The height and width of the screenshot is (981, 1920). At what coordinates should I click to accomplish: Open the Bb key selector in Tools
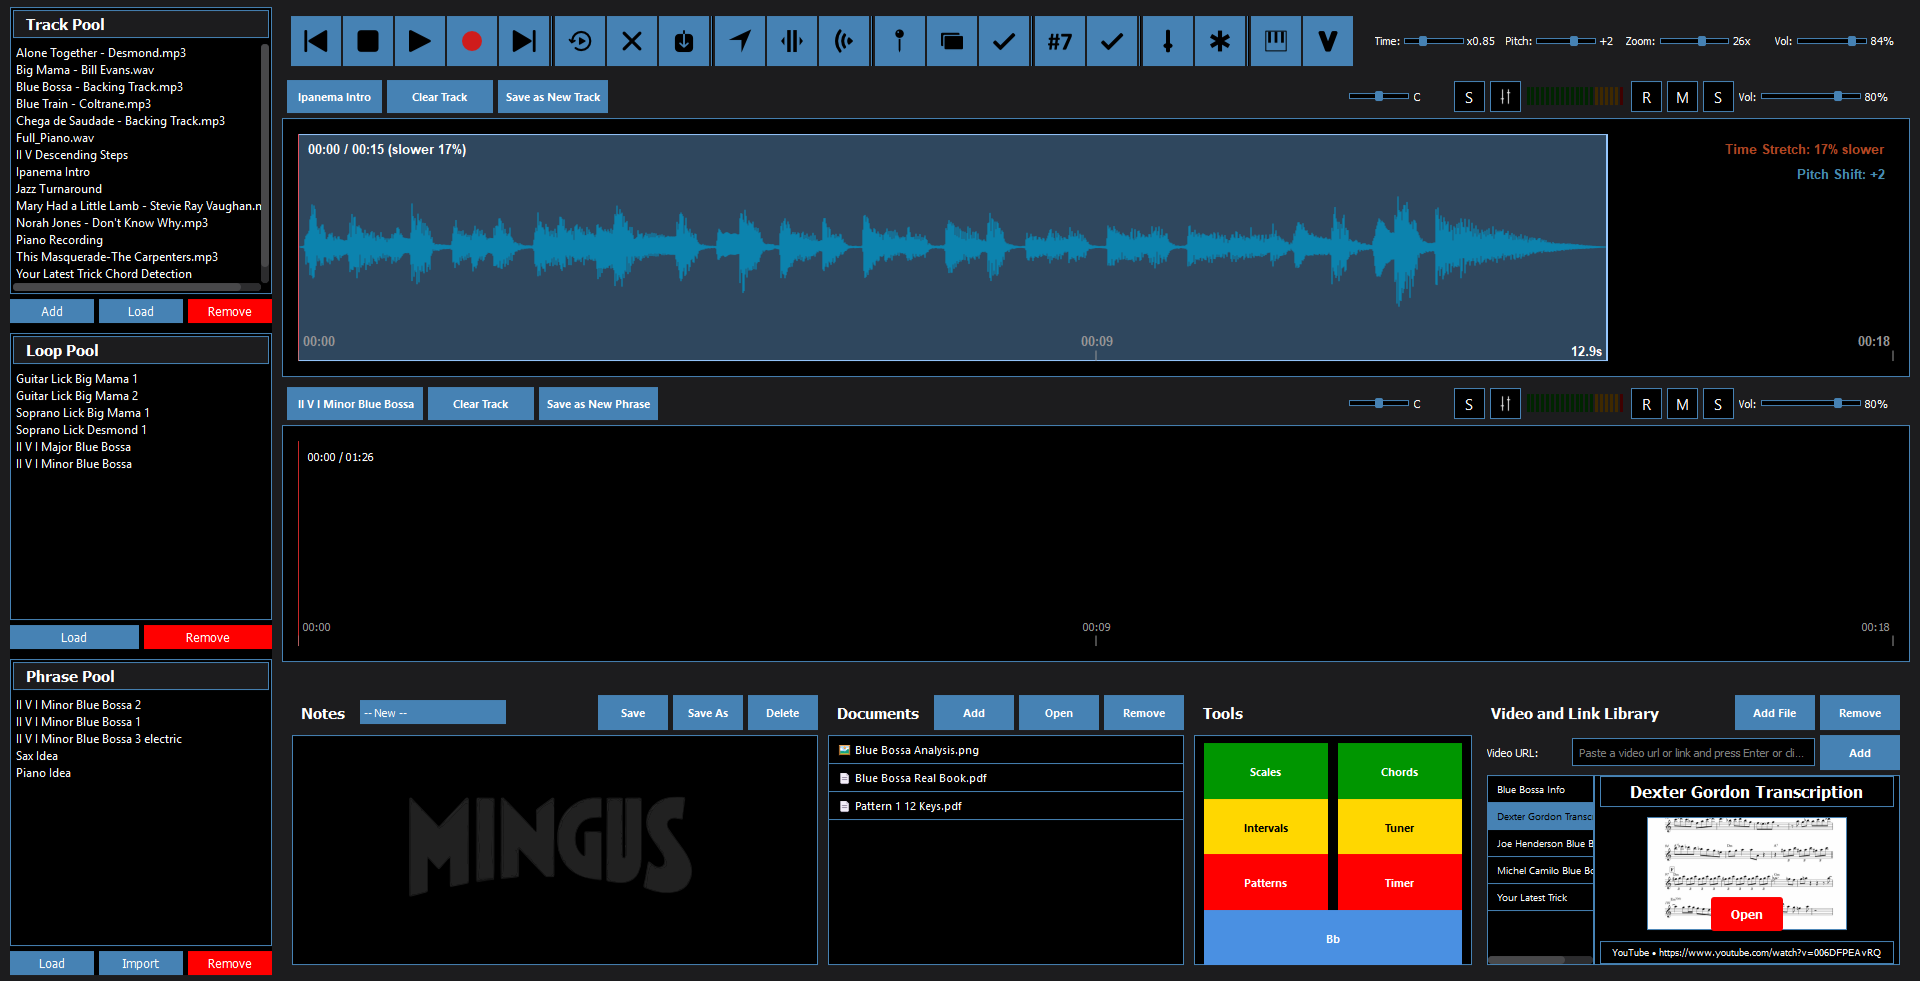pyautogui.click(x=1332, y=938)
